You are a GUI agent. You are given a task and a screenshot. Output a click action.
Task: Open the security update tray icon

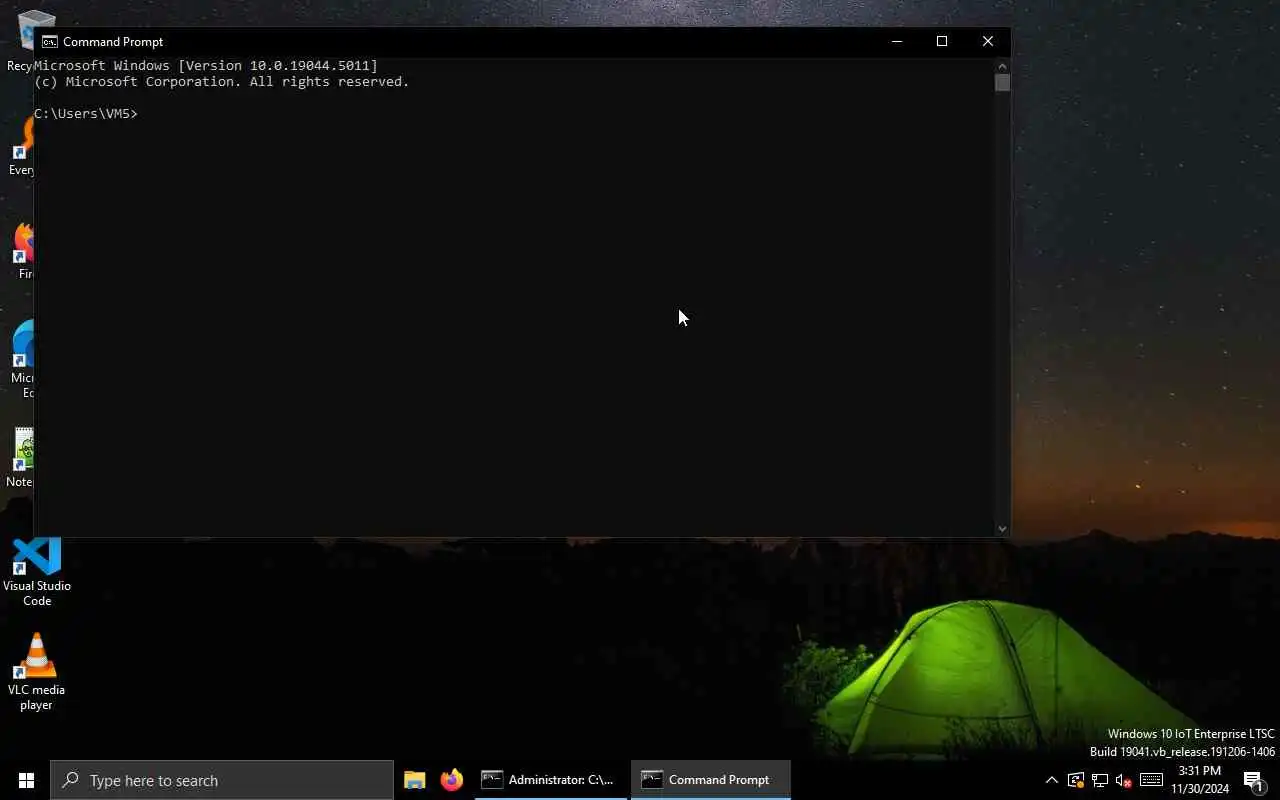pyautogui.click(x=1076, y=780)
